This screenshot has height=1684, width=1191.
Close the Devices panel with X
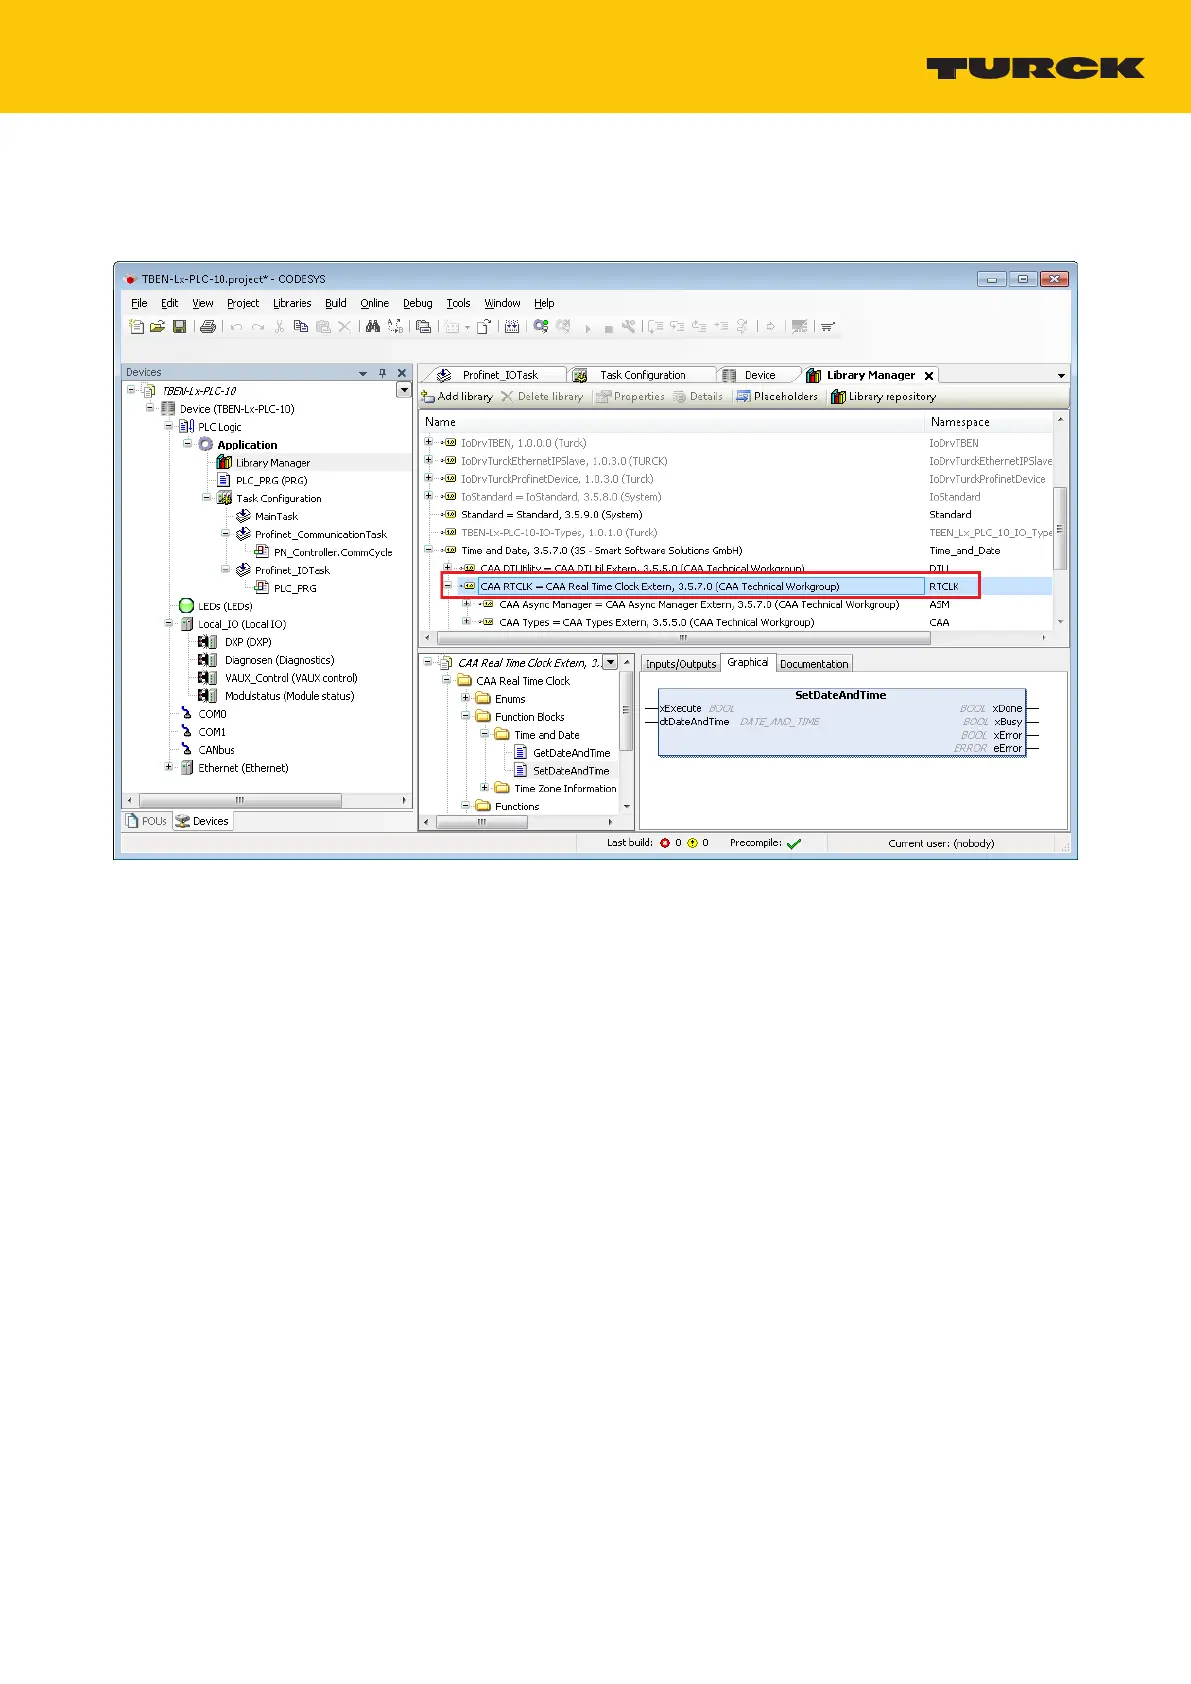tap(402, 373)
